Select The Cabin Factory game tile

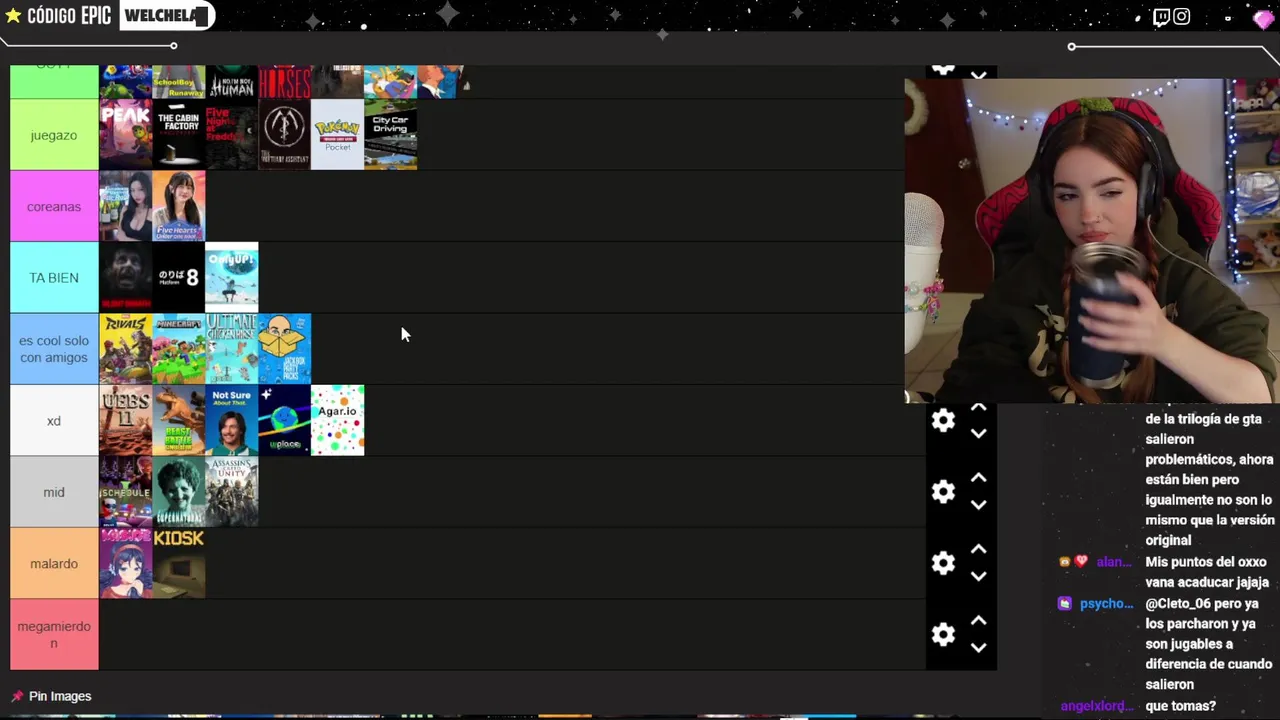pos(178,134)
